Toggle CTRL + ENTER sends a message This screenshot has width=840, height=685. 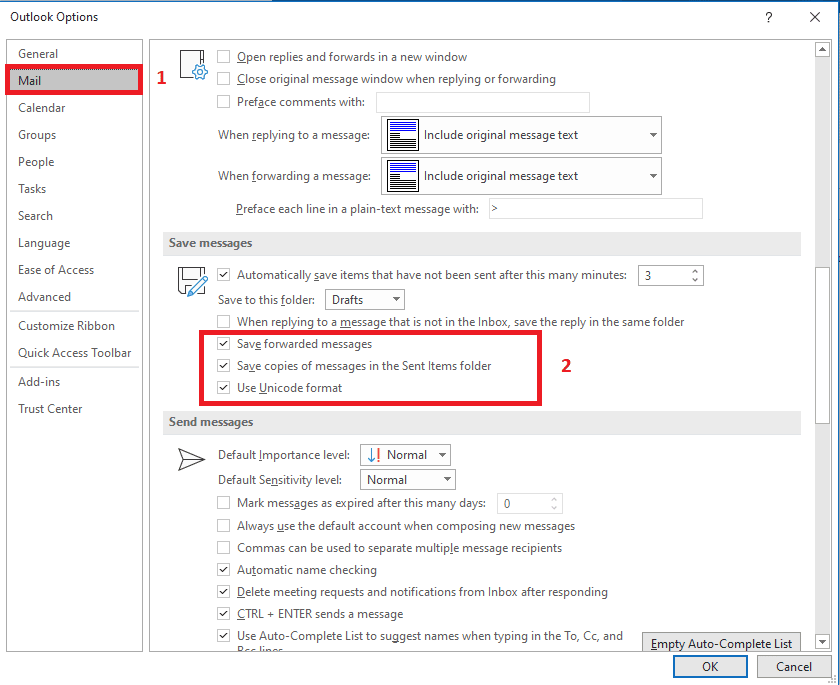click(x=223, y=613)
